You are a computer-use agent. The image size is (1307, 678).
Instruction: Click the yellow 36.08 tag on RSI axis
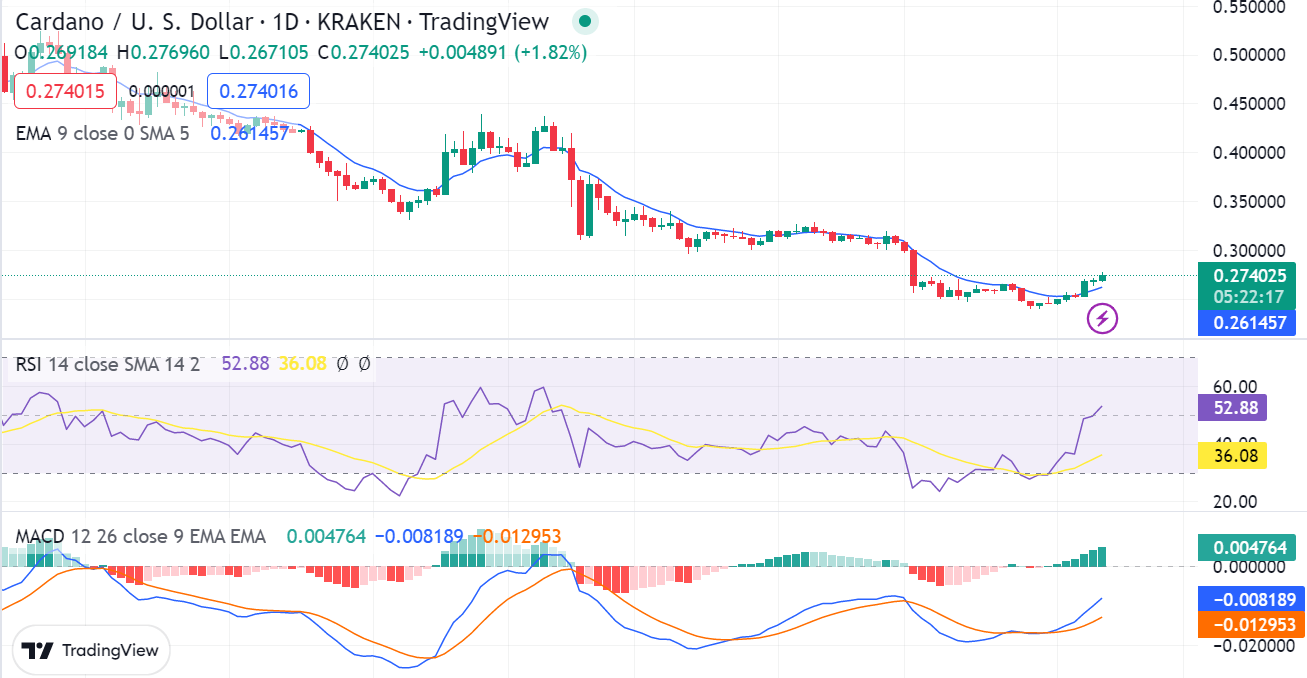pos(1232,455)
